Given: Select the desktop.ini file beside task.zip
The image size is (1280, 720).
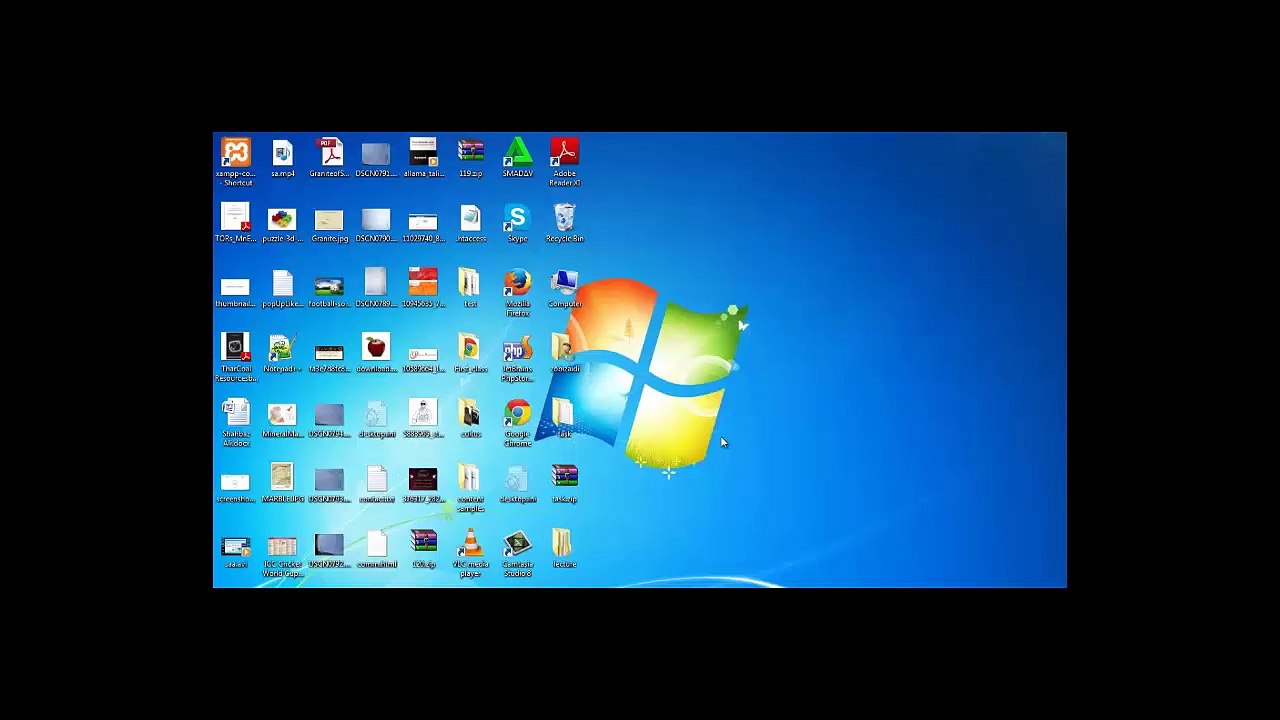Looking at the screenshot, I should pos(517,479).
